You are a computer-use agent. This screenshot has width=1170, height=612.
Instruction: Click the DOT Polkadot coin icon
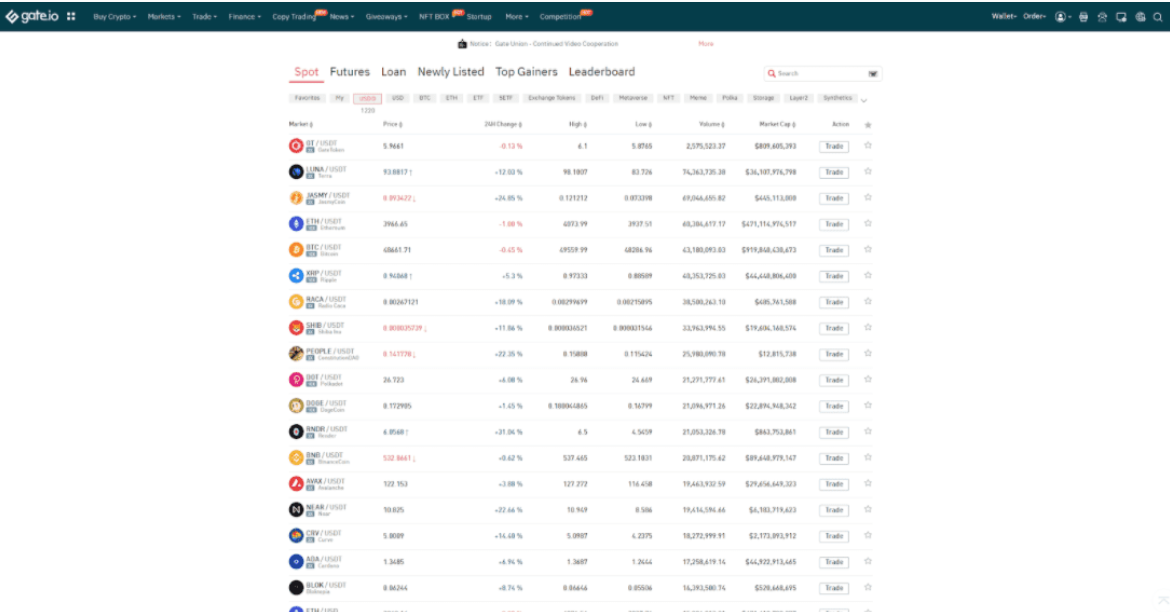296,380
